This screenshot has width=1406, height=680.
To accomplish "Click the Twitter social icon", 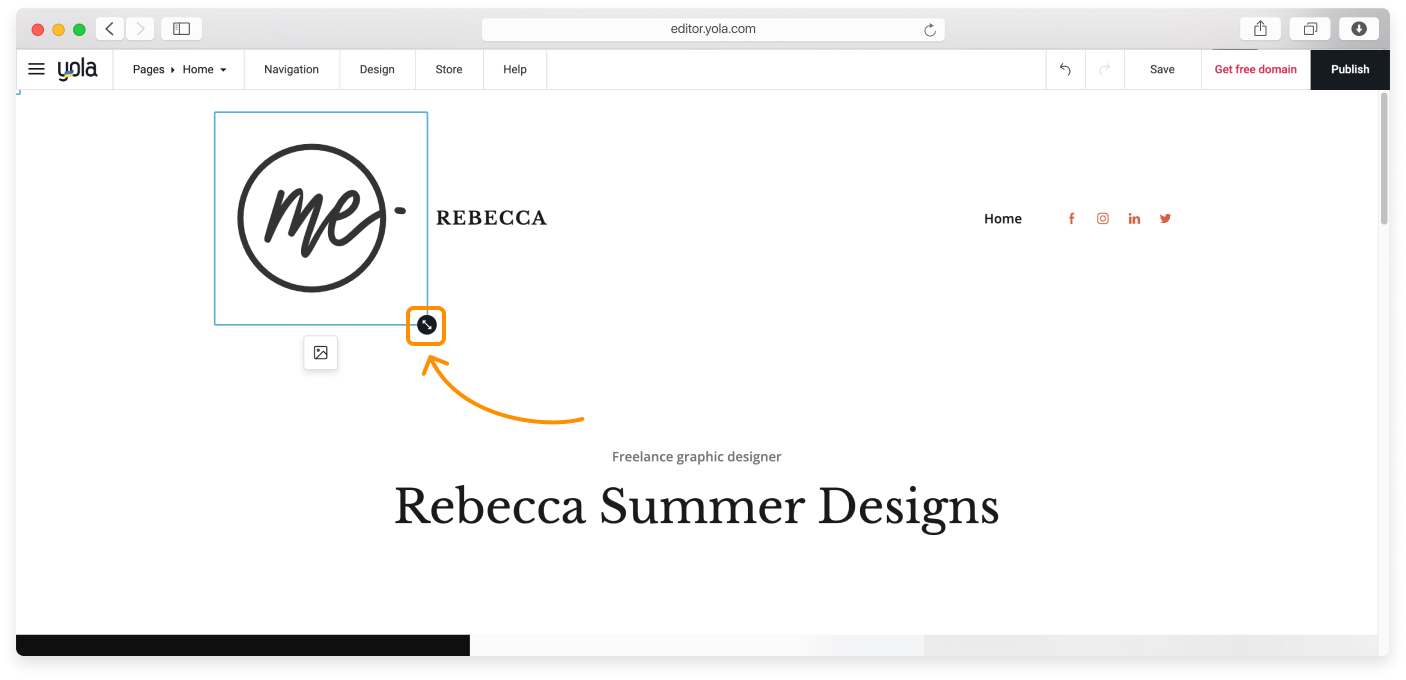I will (x=1165, y=218).
